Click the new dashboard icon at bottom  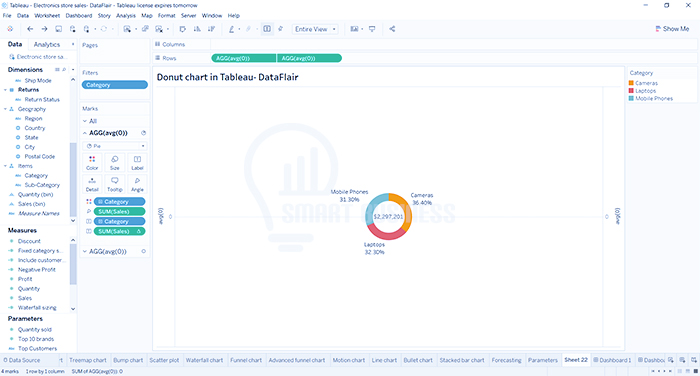click(x=682, y=360)
